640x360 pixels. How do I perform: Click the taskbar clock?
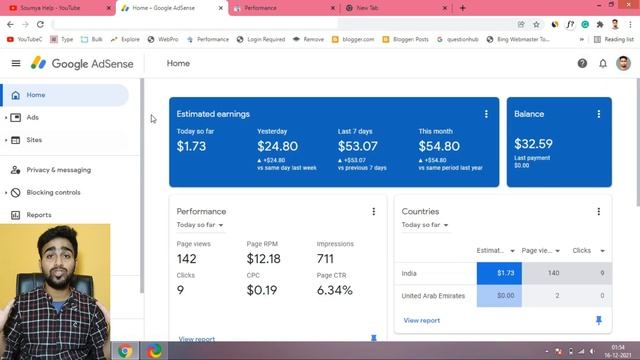click(x=618, y=351)
